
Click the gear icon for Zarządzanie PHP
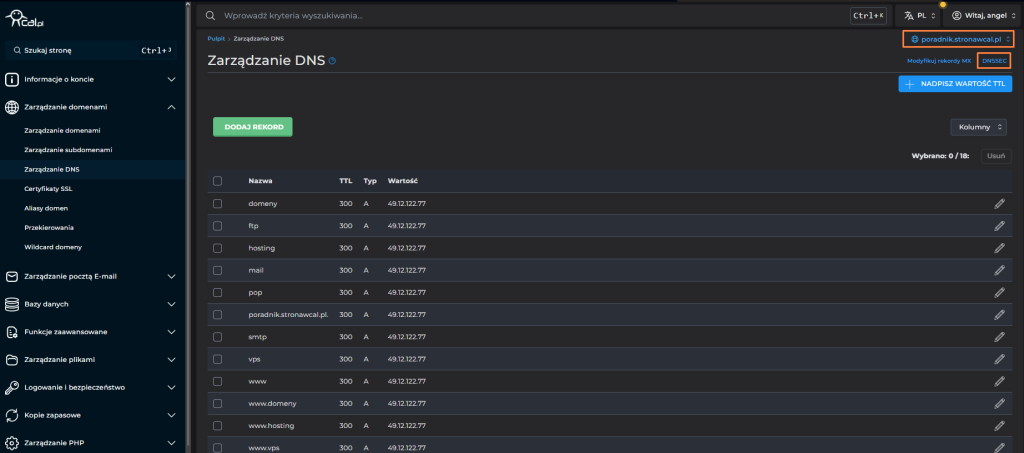(12, 443)
